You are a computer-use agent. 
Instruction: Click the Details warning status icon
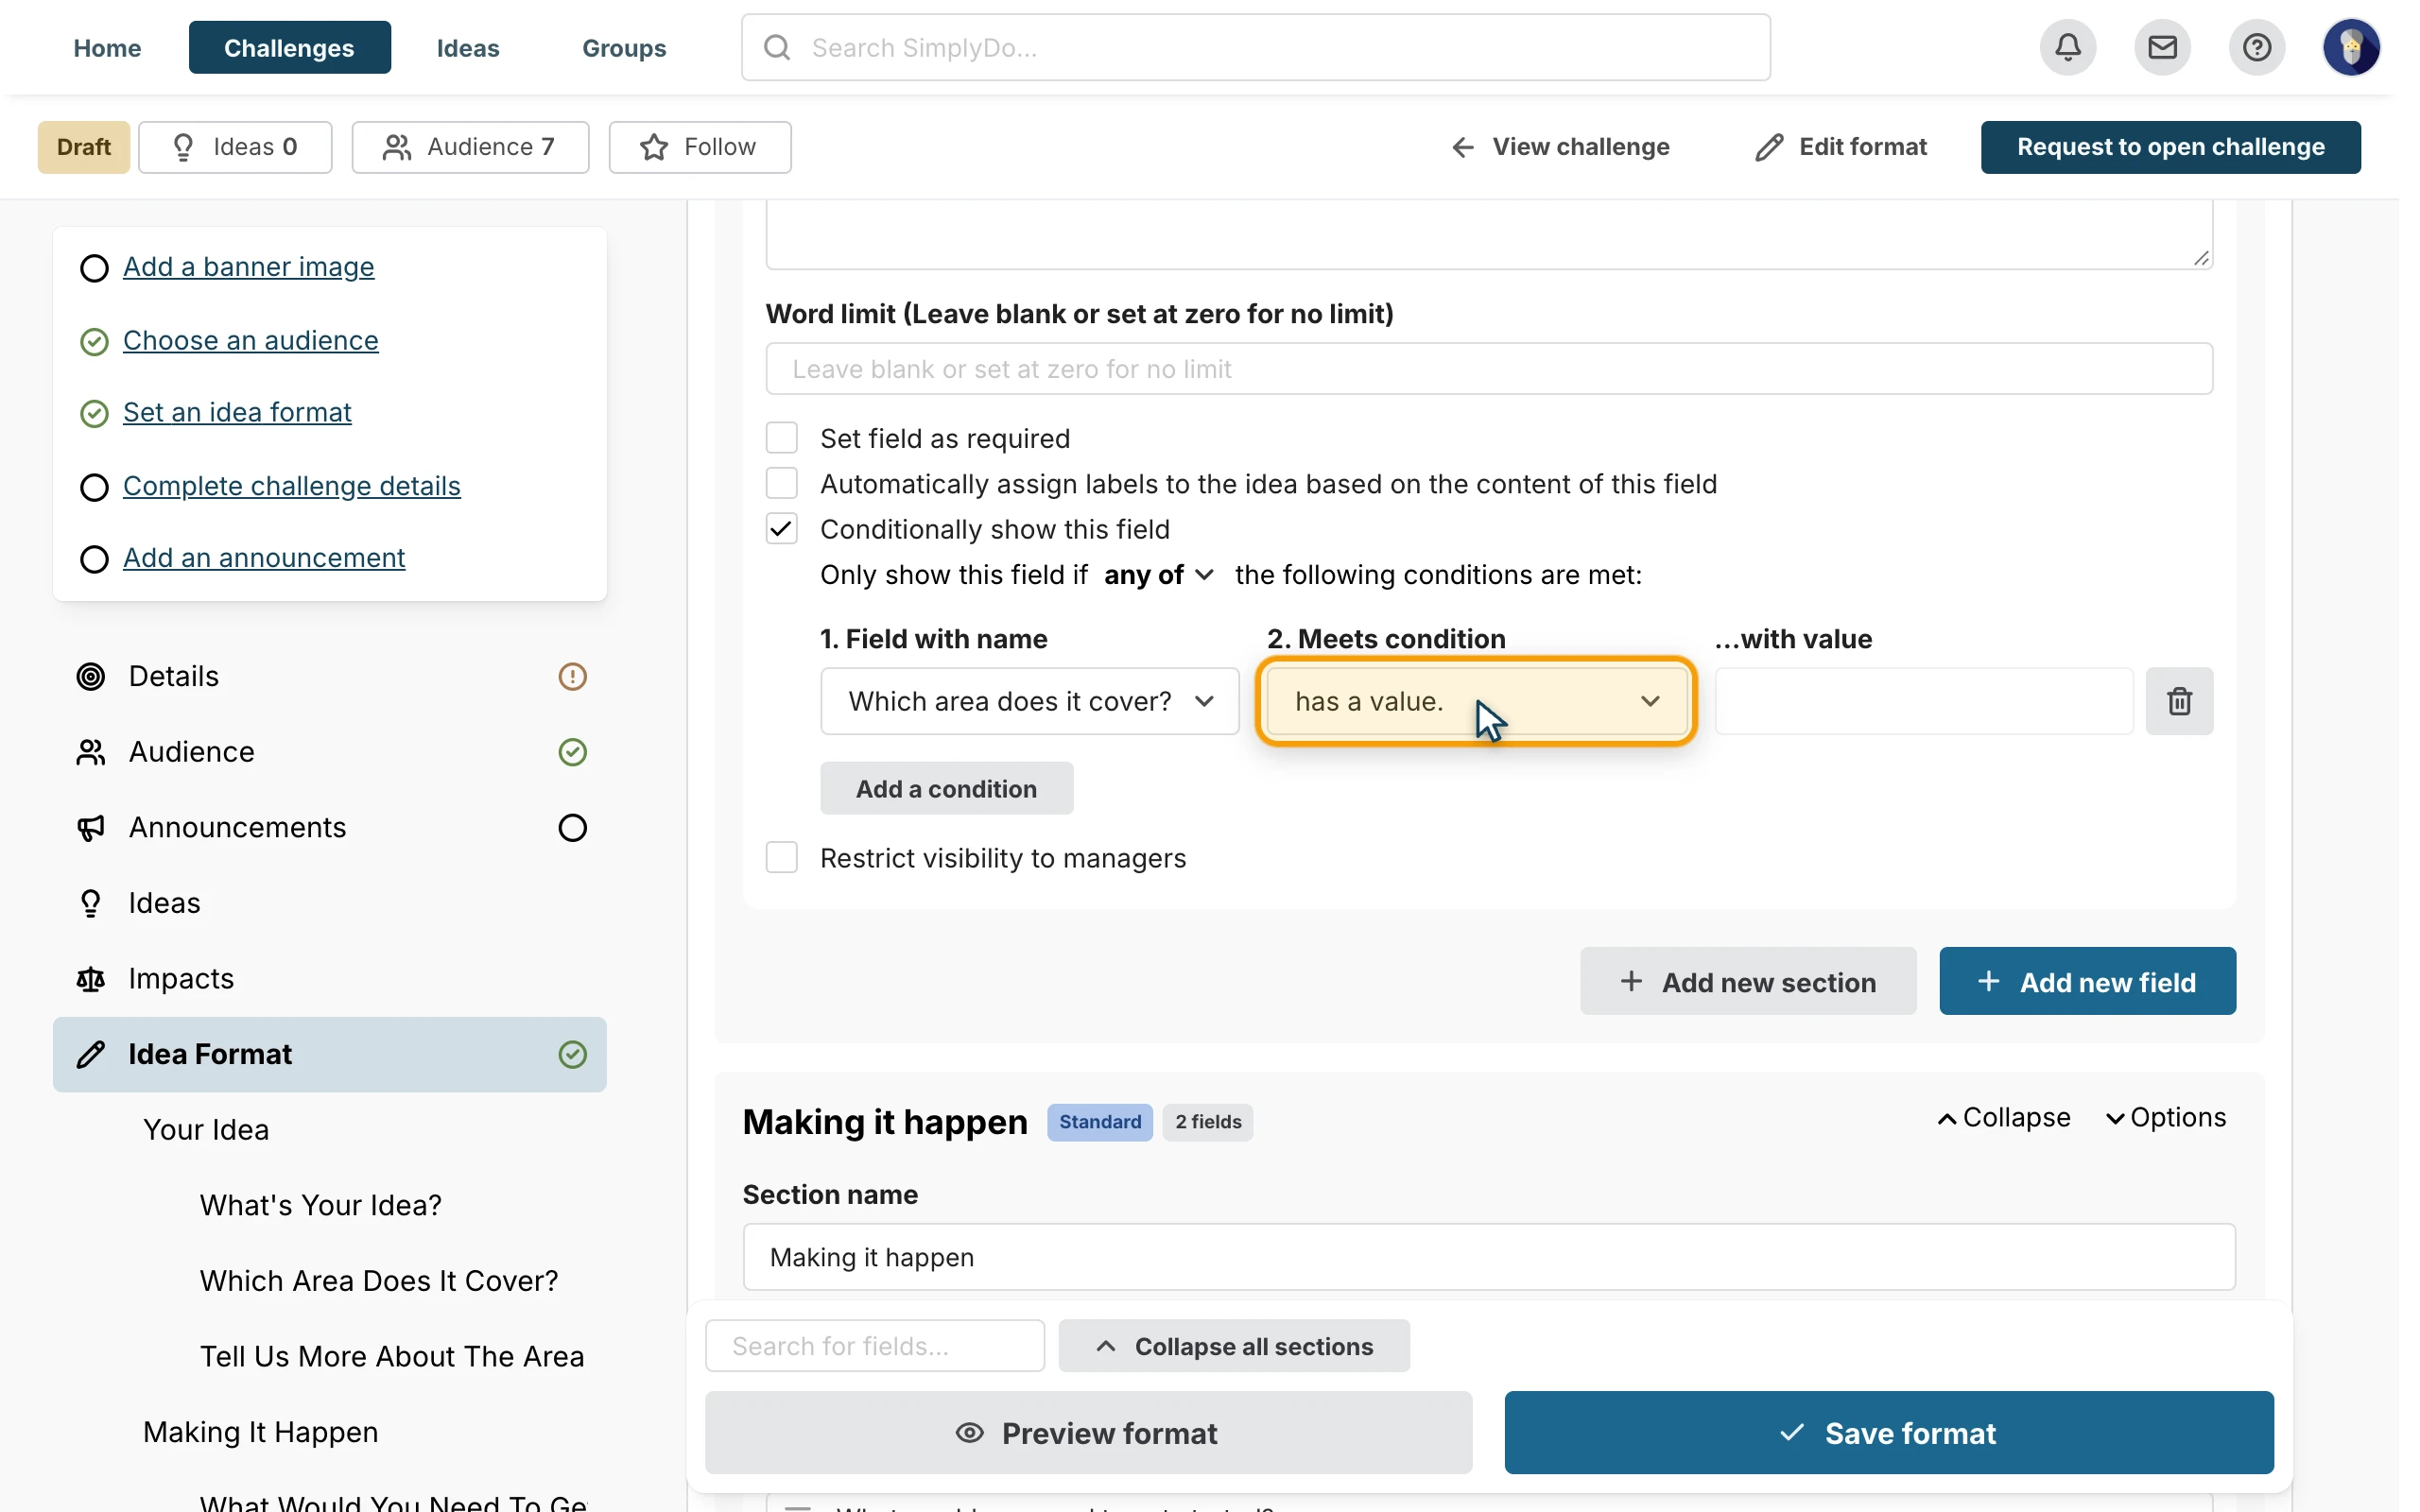coord(572,677)
